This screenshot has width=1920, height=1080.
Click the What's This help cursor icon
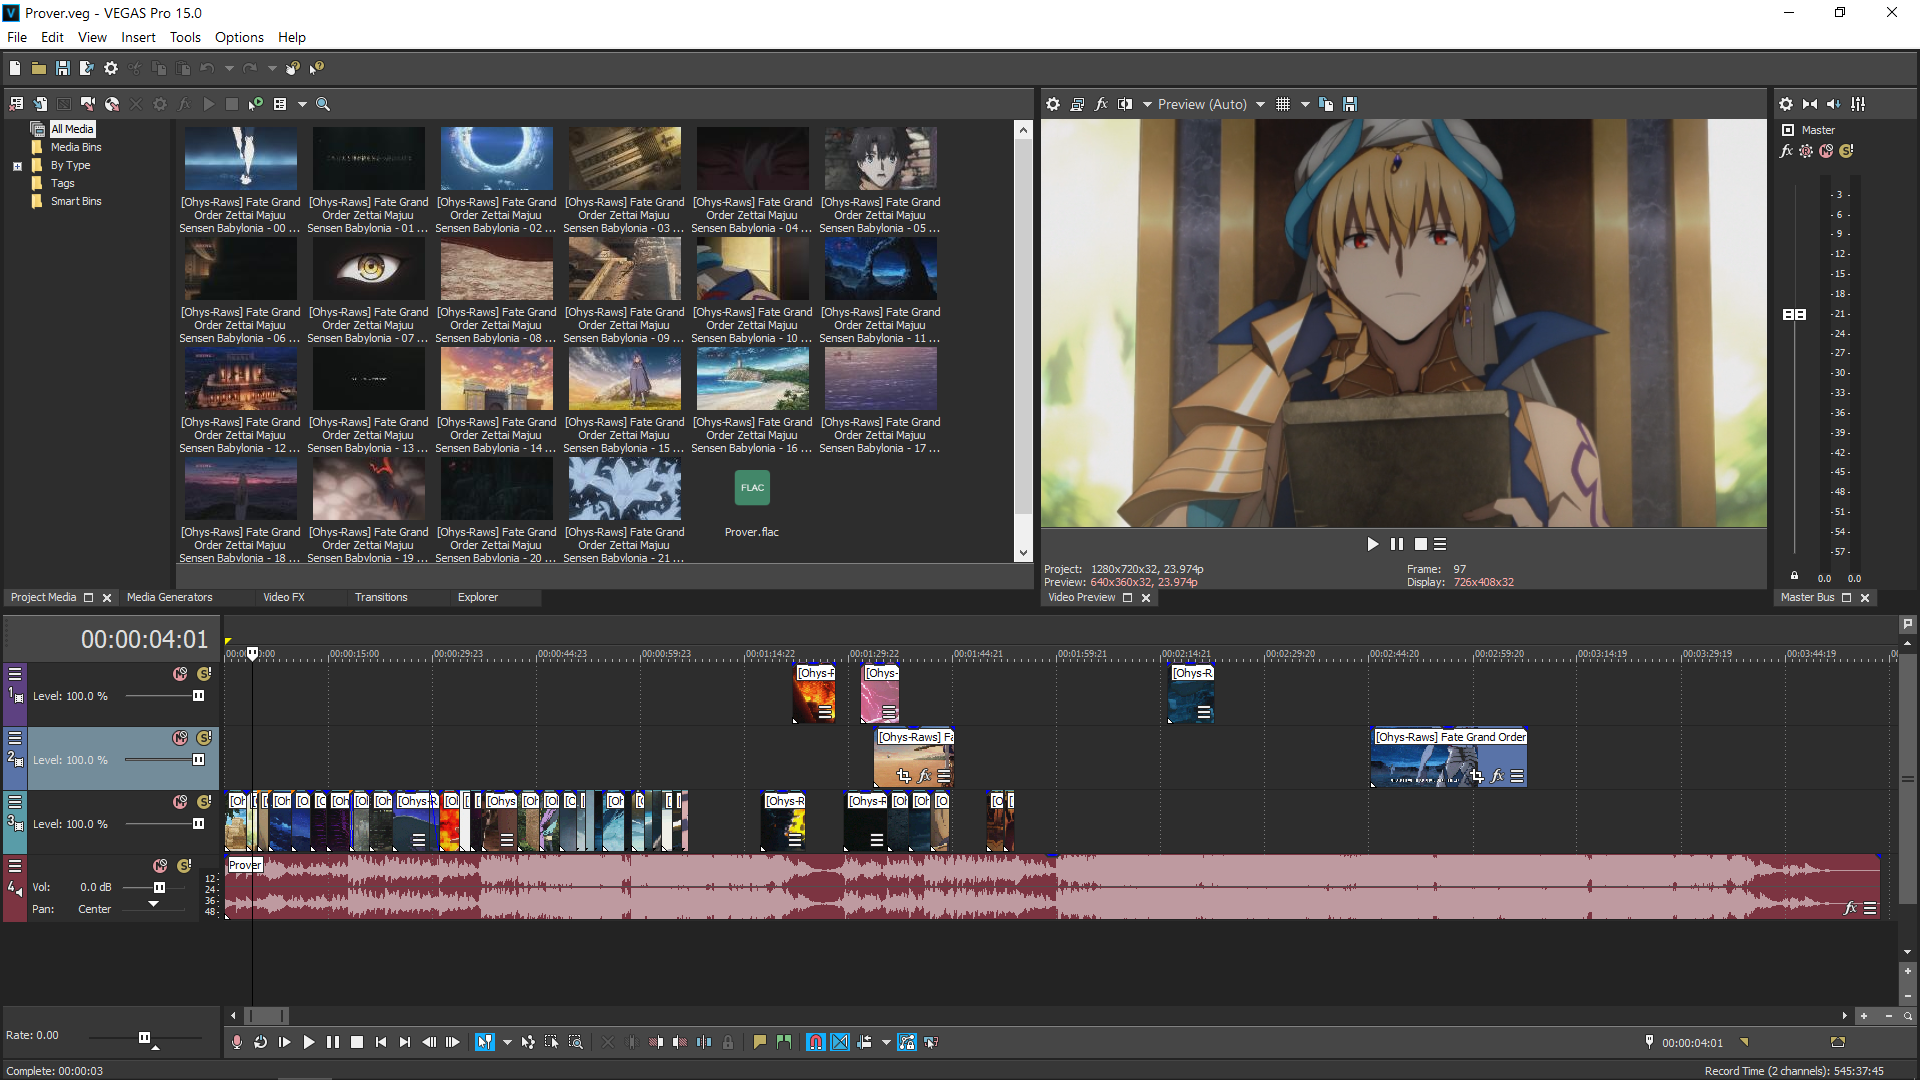(317, 68)
